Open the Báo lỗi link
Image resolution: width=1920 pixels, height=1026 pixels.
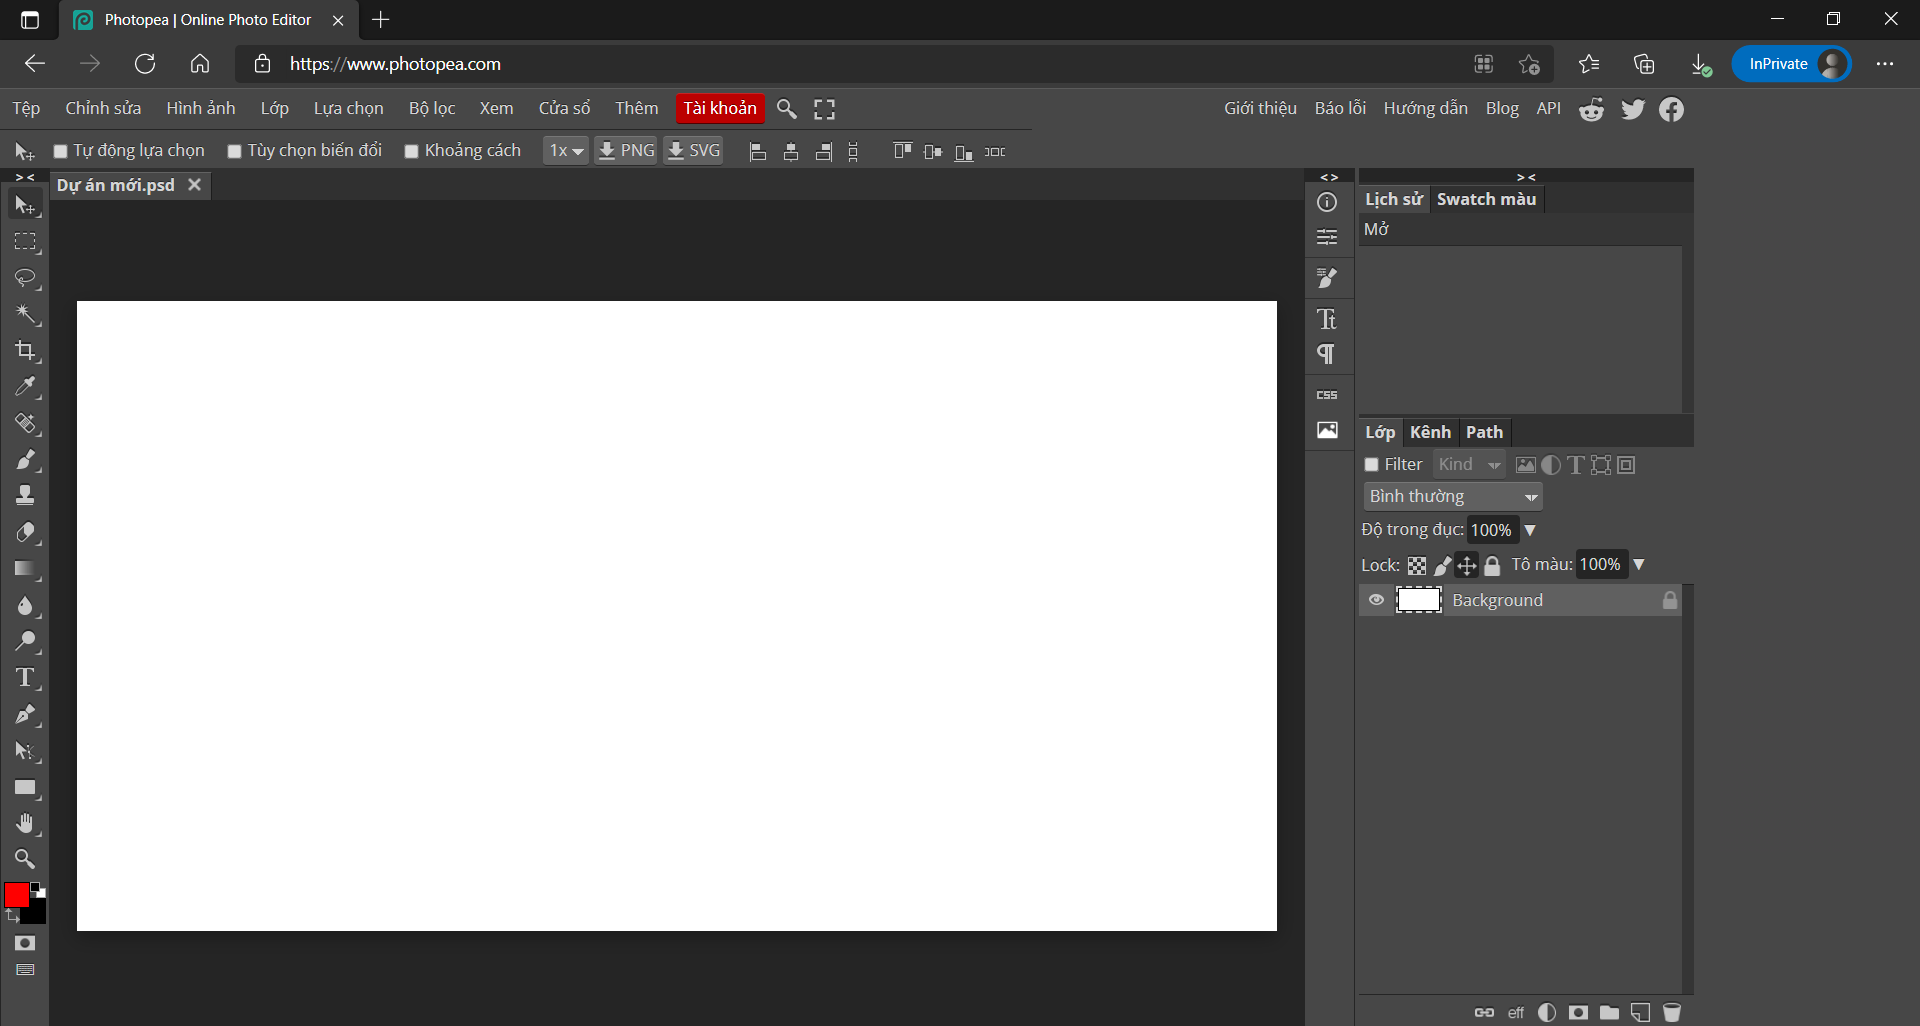click(1340, 109)
